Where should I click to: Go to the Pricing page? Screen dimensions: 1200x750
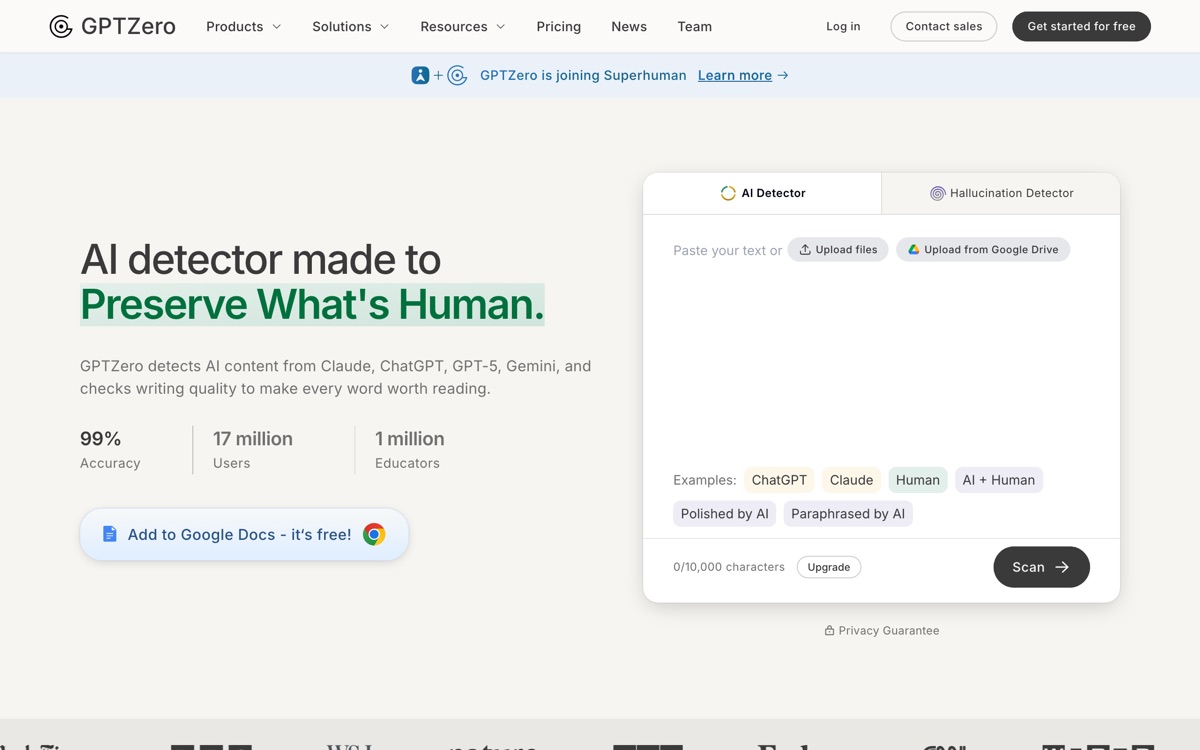click(x=559, y=27)
